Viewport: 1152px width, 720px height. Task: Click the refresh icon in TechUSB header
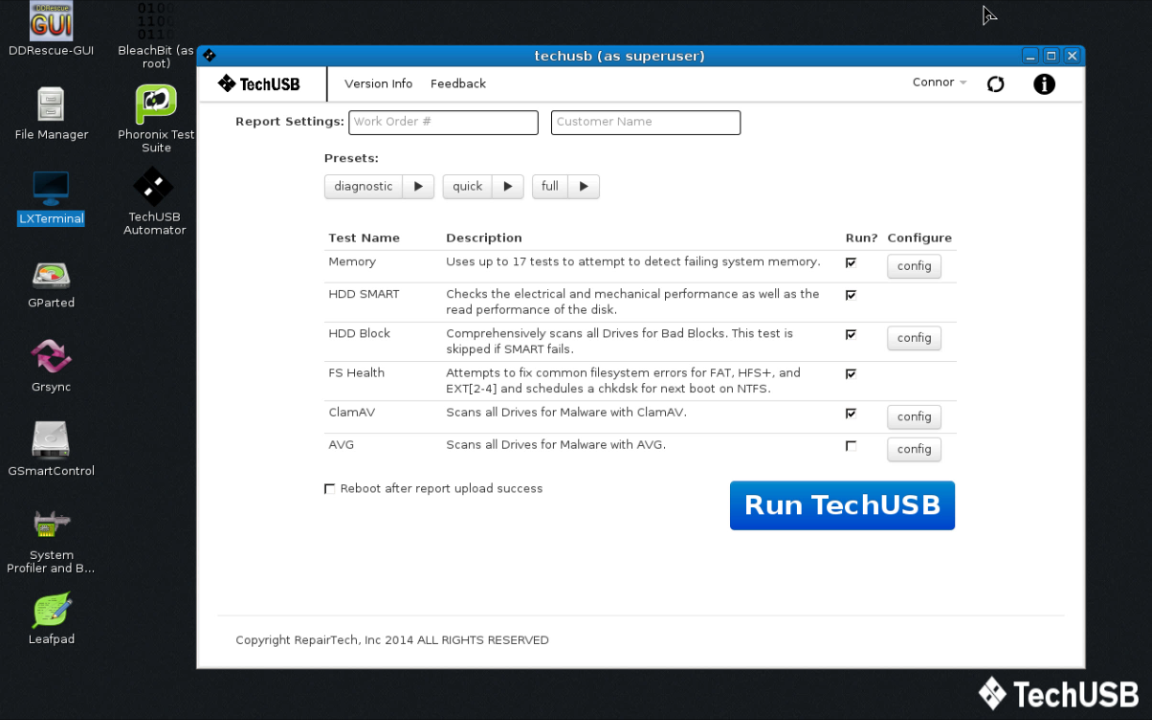pyautogui.click(x=996, y=84)
